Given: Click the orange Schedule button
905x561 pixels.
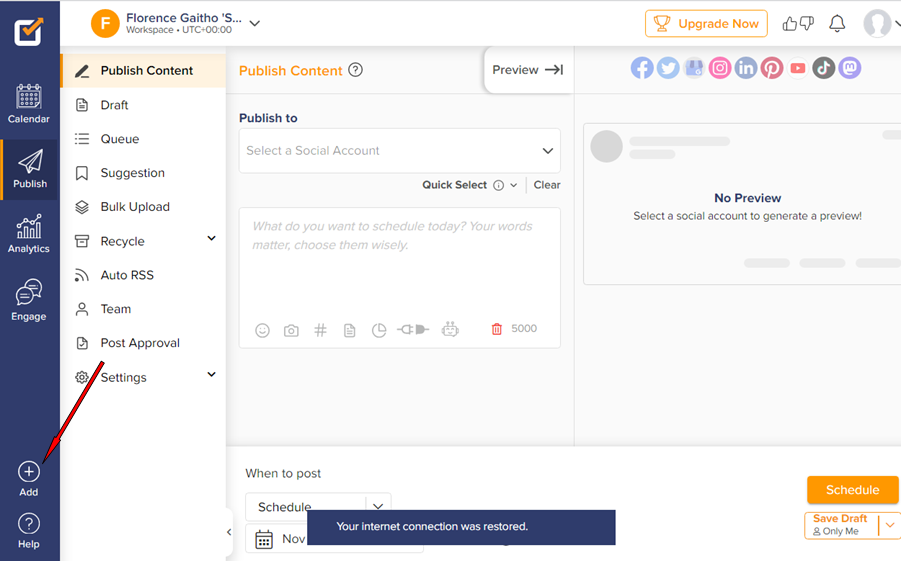Looking at the screenshot, I should (852, 490).
